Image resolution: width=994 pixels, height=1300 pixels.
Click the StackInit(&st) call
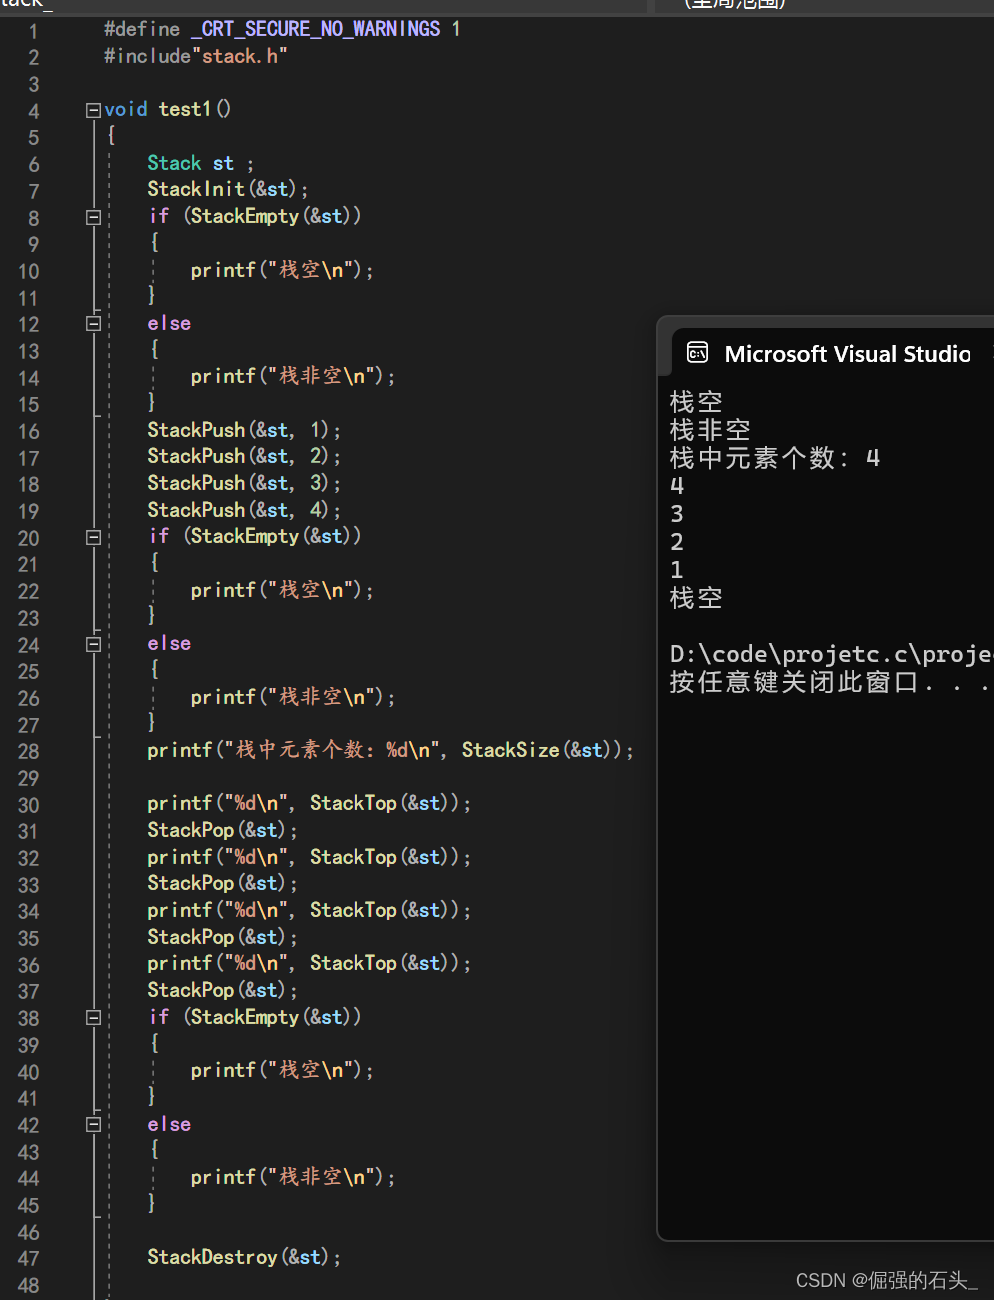[227, 189]
